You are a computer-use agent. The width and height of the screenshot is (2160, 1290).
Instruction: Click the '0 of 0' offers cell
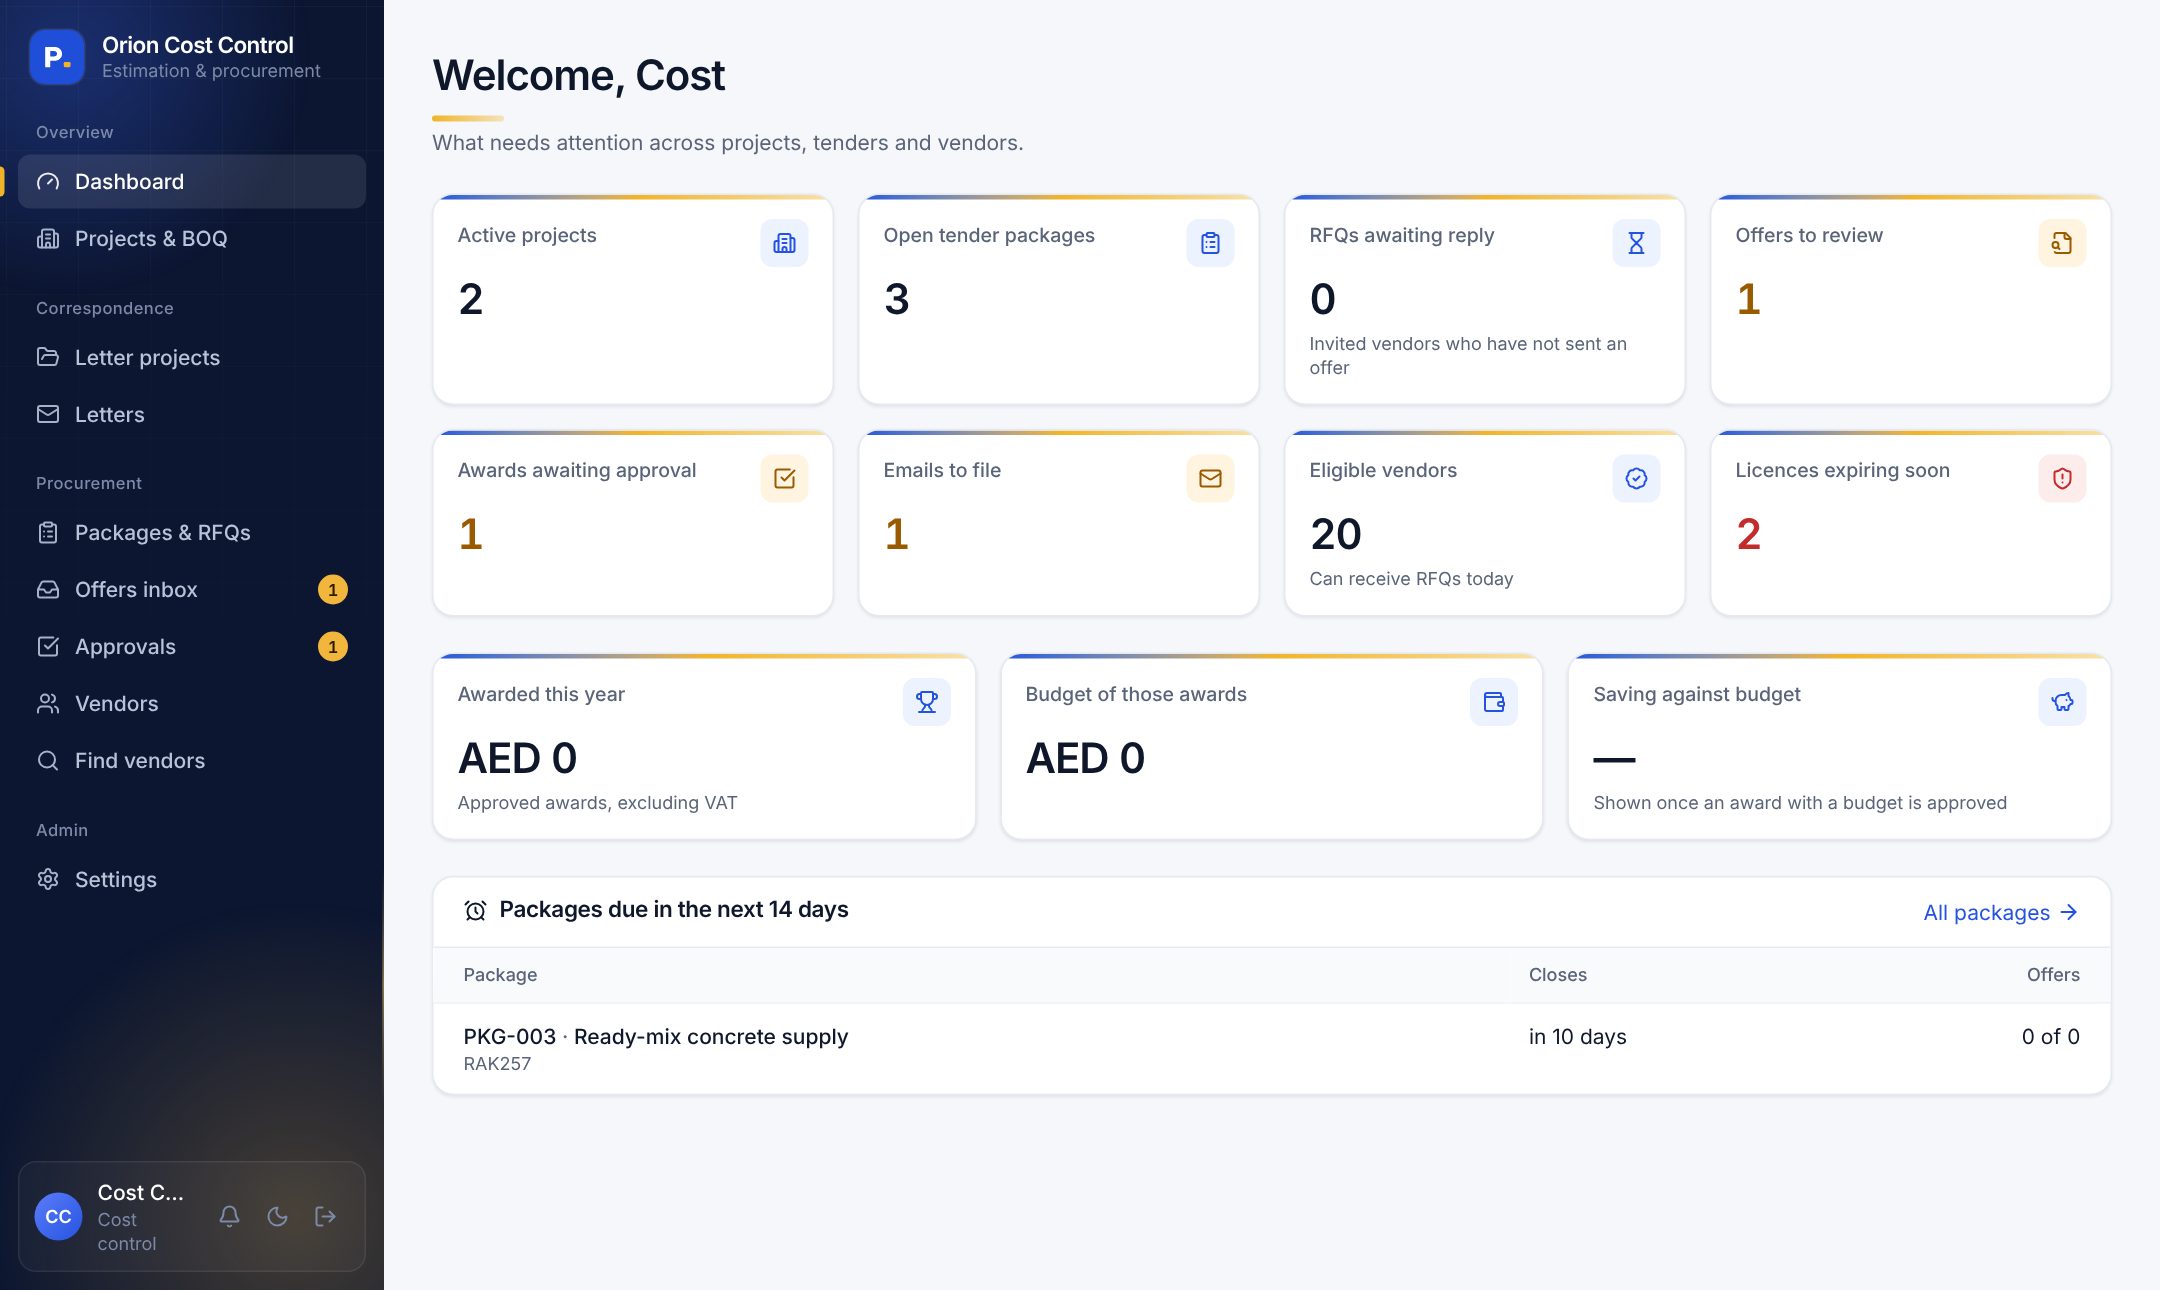tap(2050, 1036)
